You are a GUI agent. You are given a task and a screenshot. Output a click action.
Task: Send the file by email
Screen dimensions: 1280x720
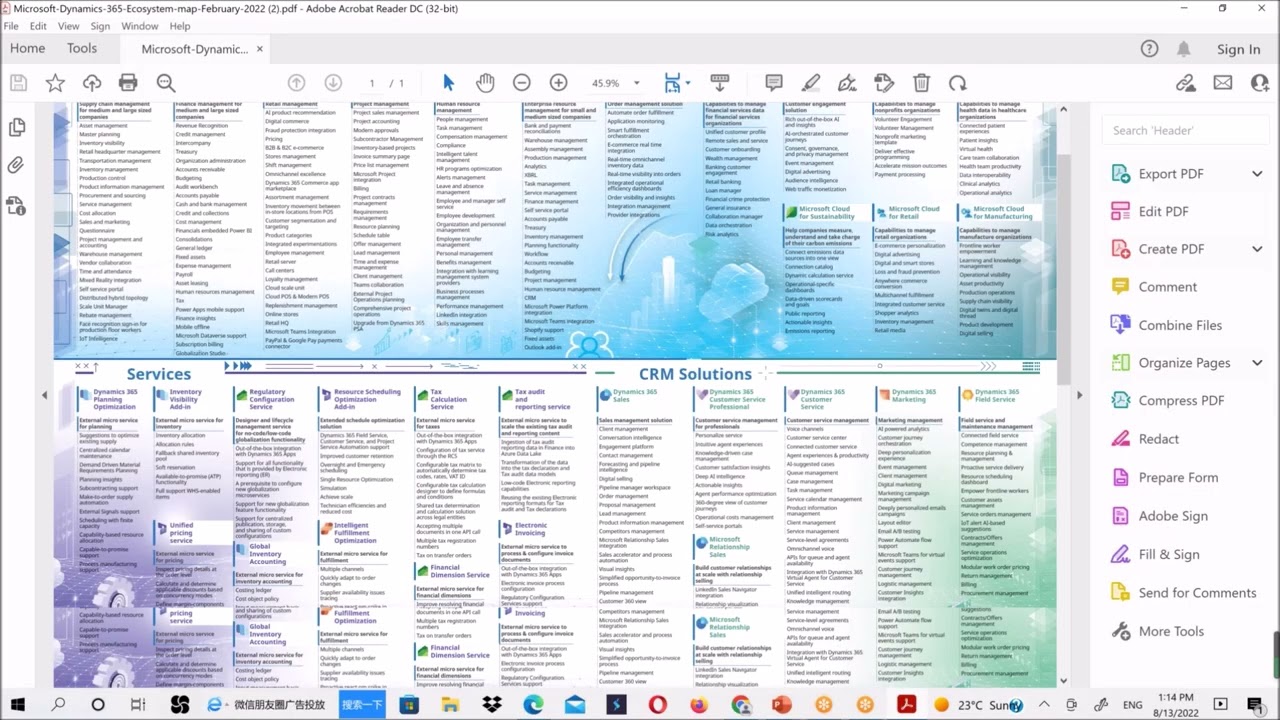click(1223, 83)
